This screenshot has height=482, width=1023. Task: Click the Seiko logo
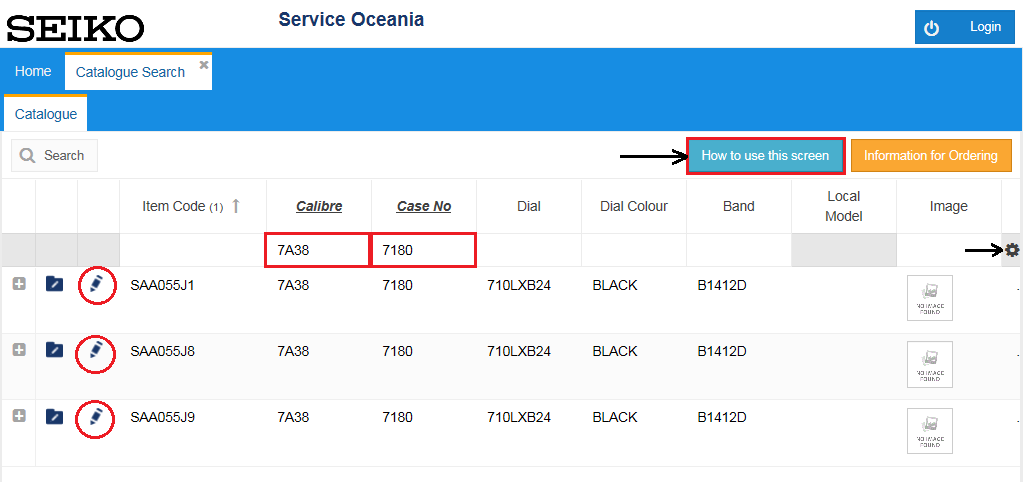coord(75,27)
